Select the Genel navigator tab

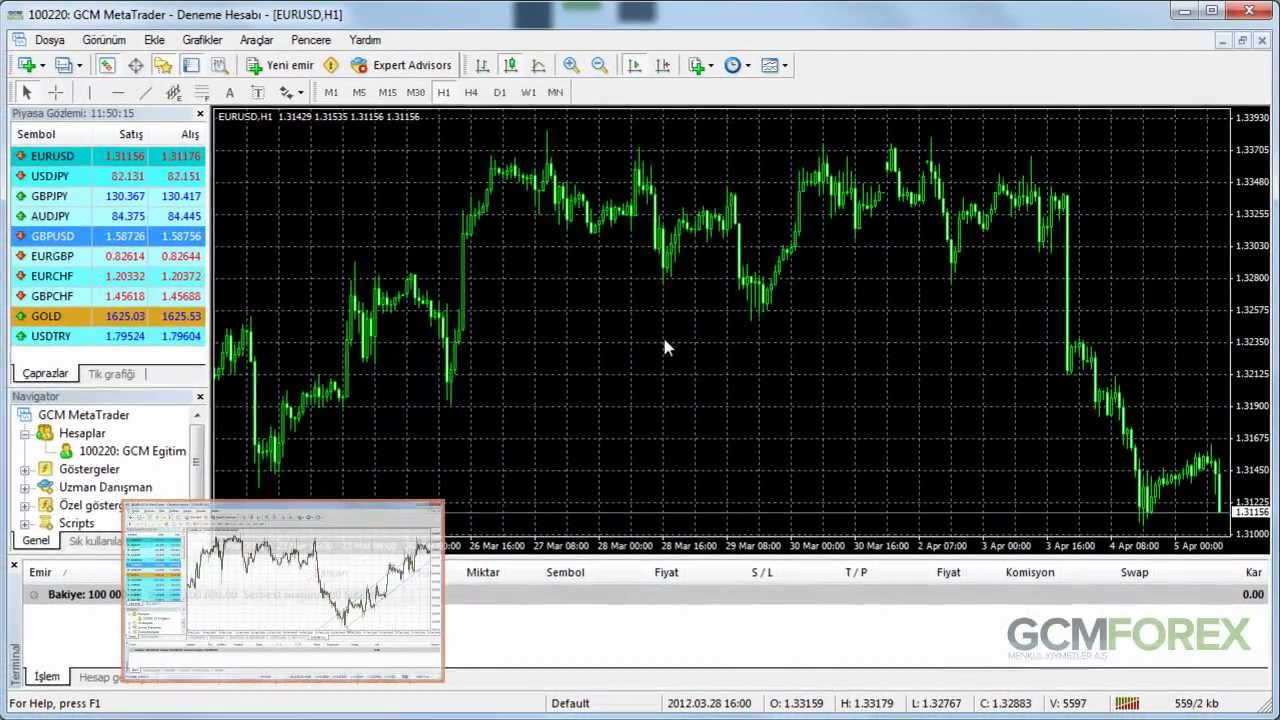pyautogui.click(x=36, y=540)
